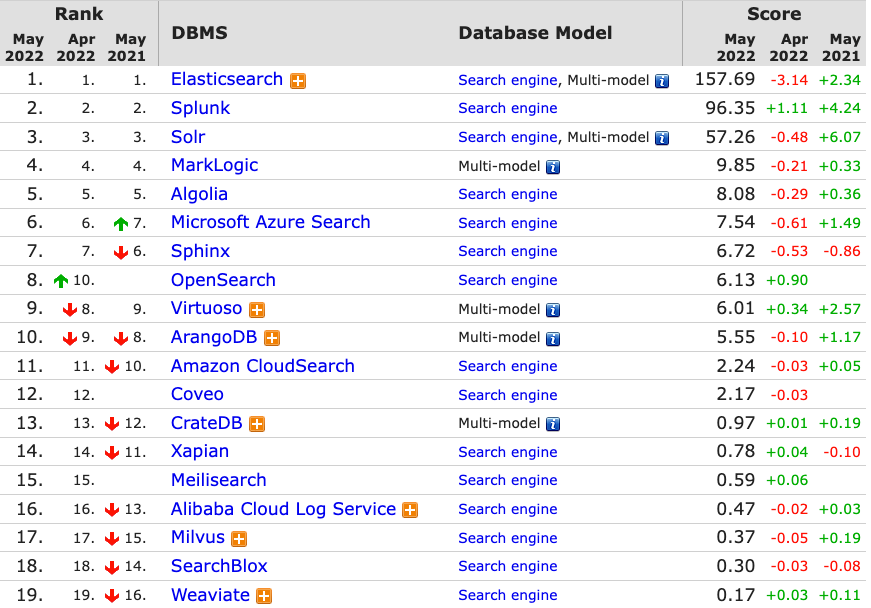Open the OpenSearch link
The width and height of the screenshot is (871, 608).
point(223,280)
